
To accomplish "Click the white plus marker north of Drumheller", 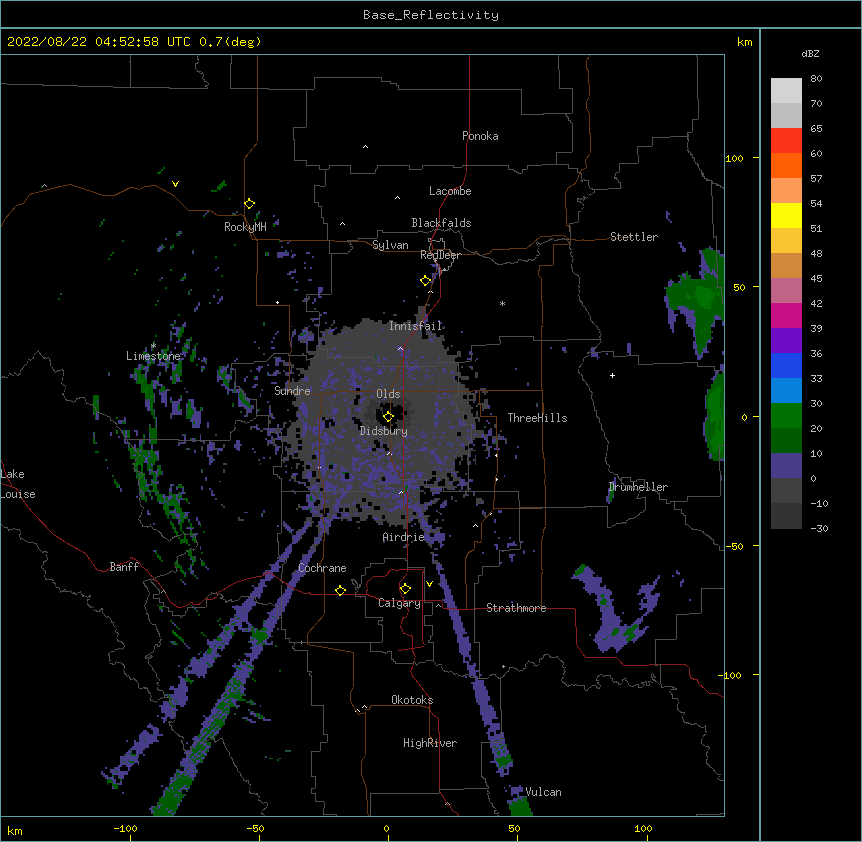I will coord(612,375).
